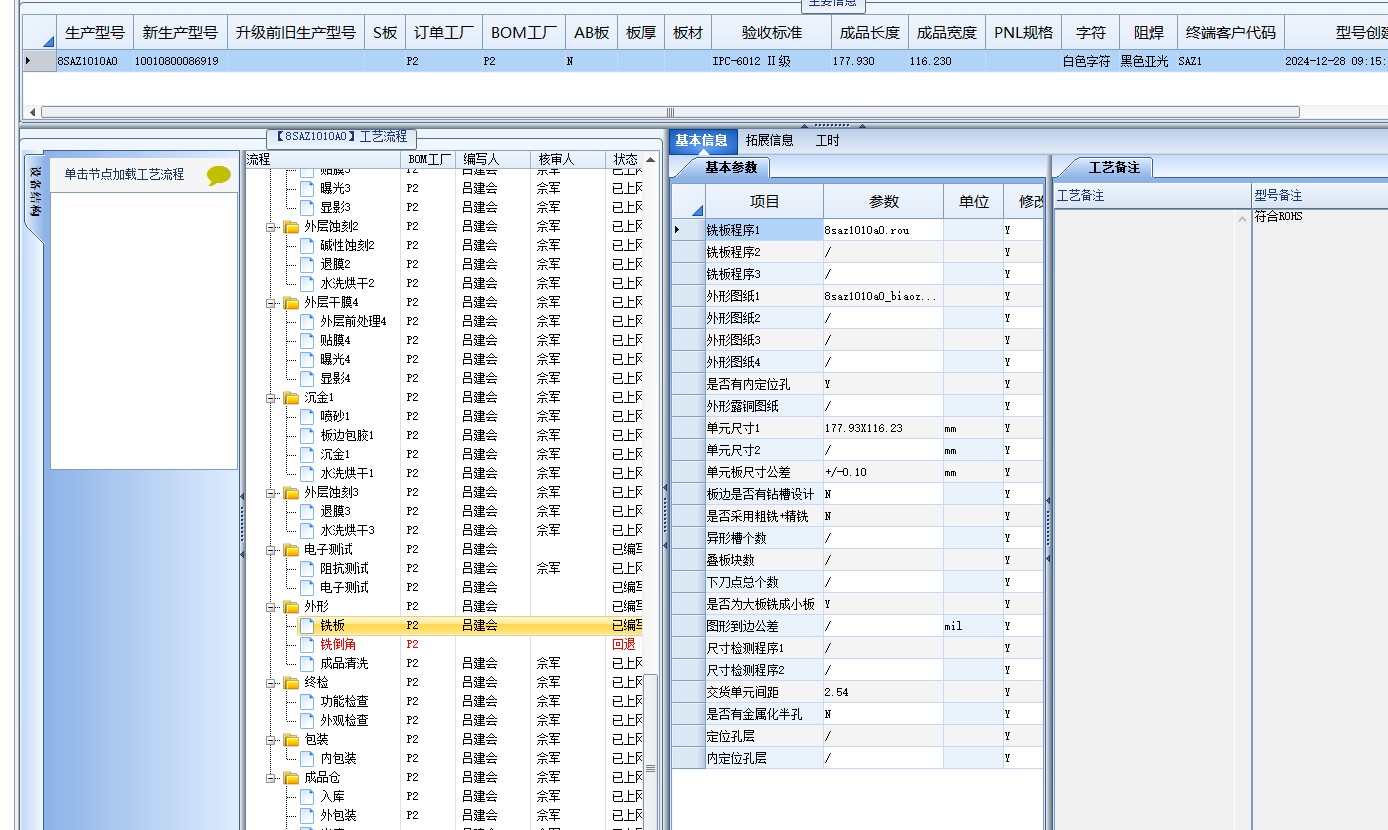Click the folder icon of 包装
1388x830 pixels.
(x=291, y=740)
